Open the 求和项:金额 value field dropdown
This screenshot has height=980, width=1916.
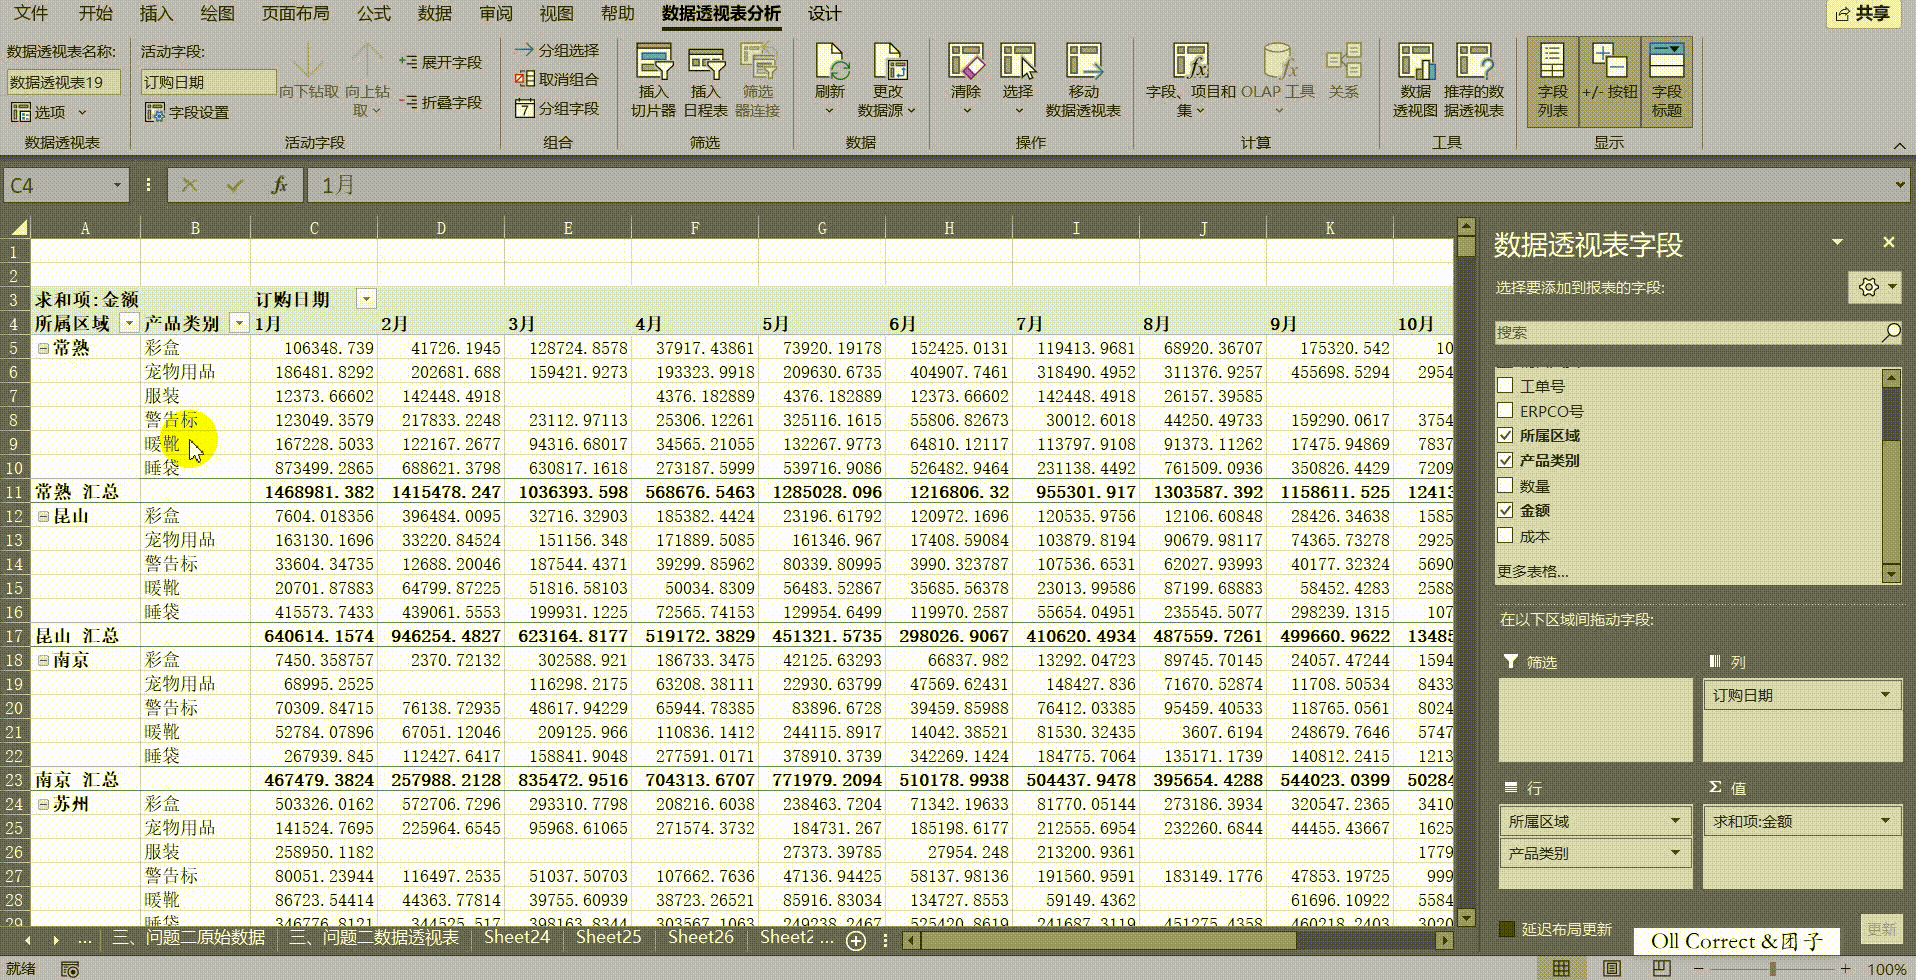pos(1885,821)
